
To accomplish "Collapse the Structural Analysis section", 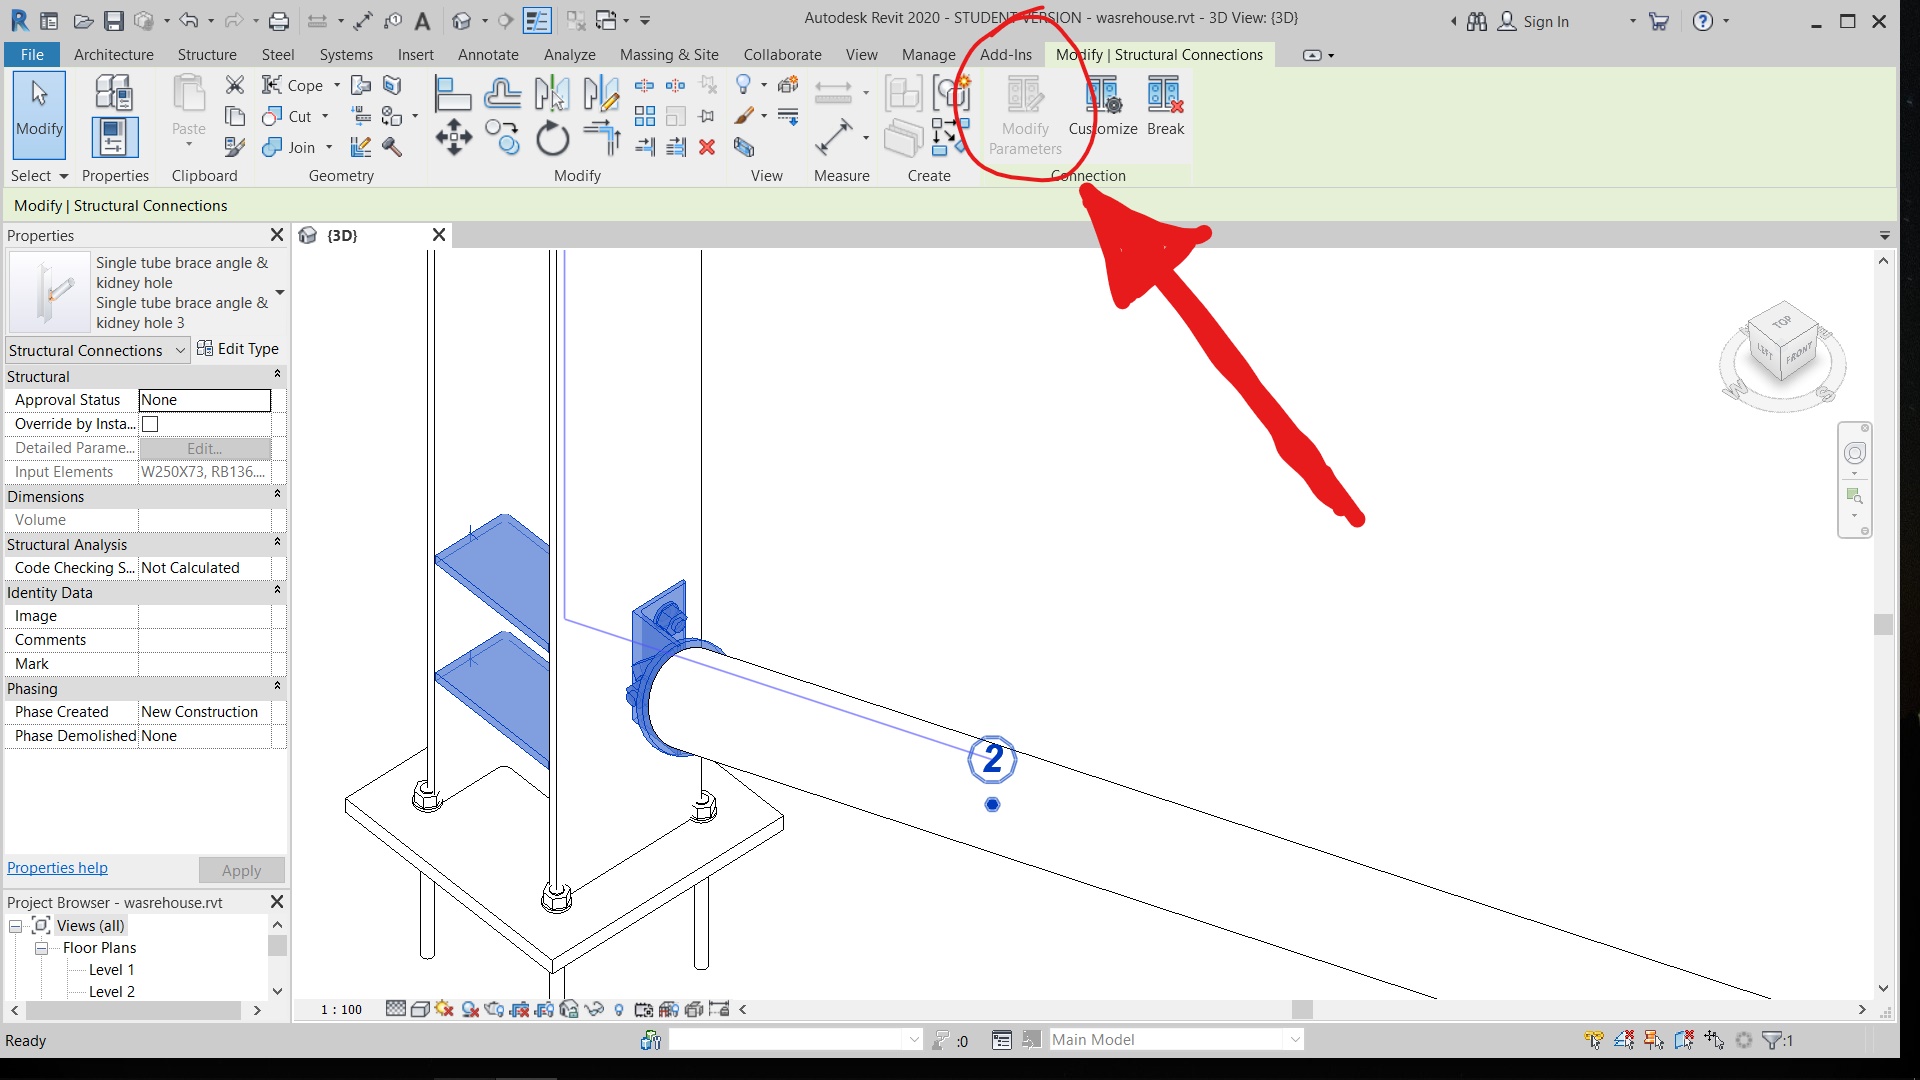I will (x=277, y=544).
